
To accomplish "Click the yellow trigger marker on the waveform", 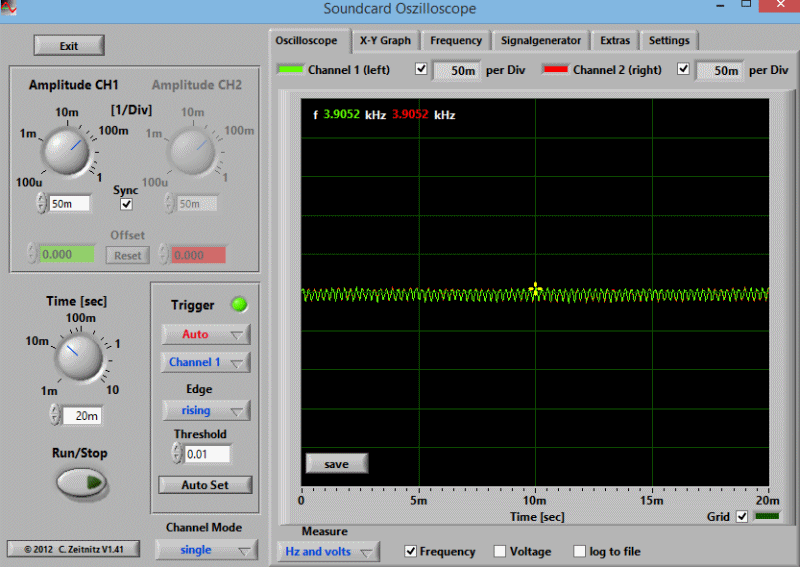I will pos(535,289).
